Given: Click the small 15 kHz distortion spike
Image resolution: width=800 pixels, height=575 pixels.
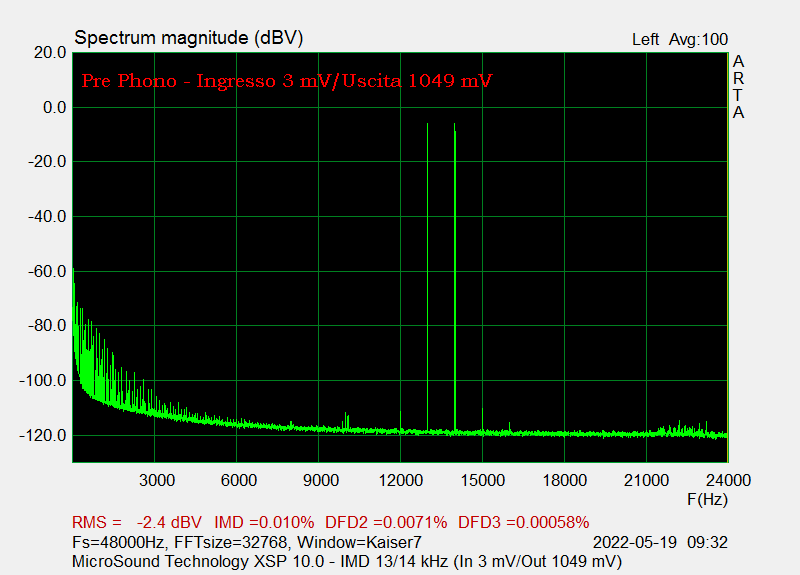Looking at the screenshot, I should click(x=483, y=419).
